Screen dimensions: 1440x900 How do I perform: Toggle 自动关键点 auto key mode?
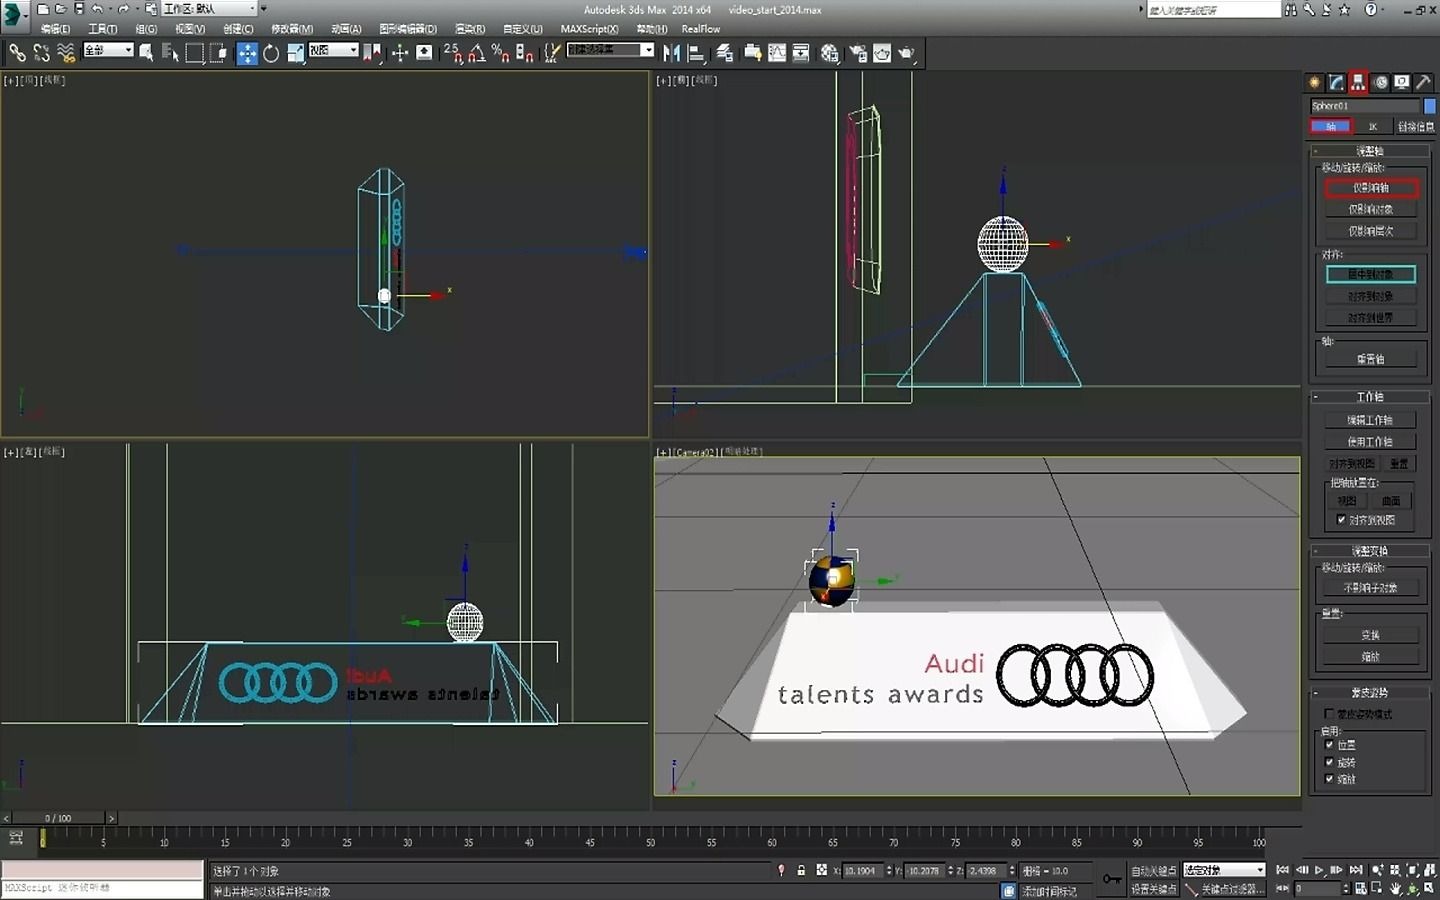click(1154, 870)
